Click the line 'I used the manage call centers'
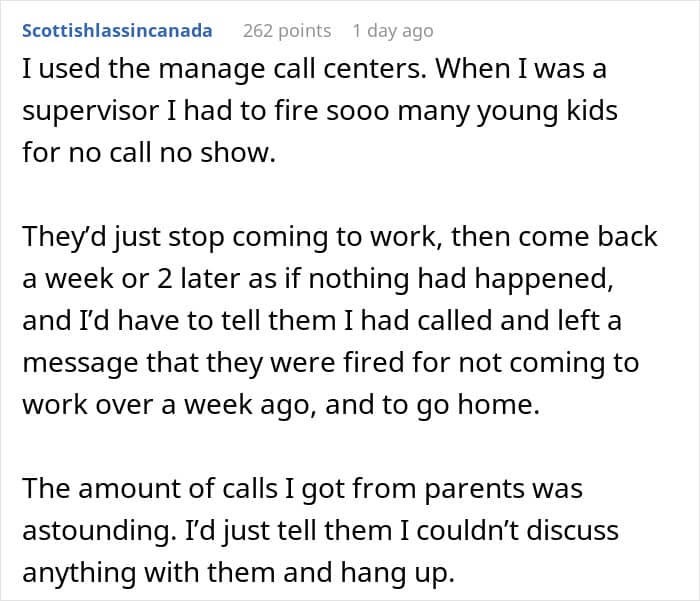 click(x=314, y=69)
